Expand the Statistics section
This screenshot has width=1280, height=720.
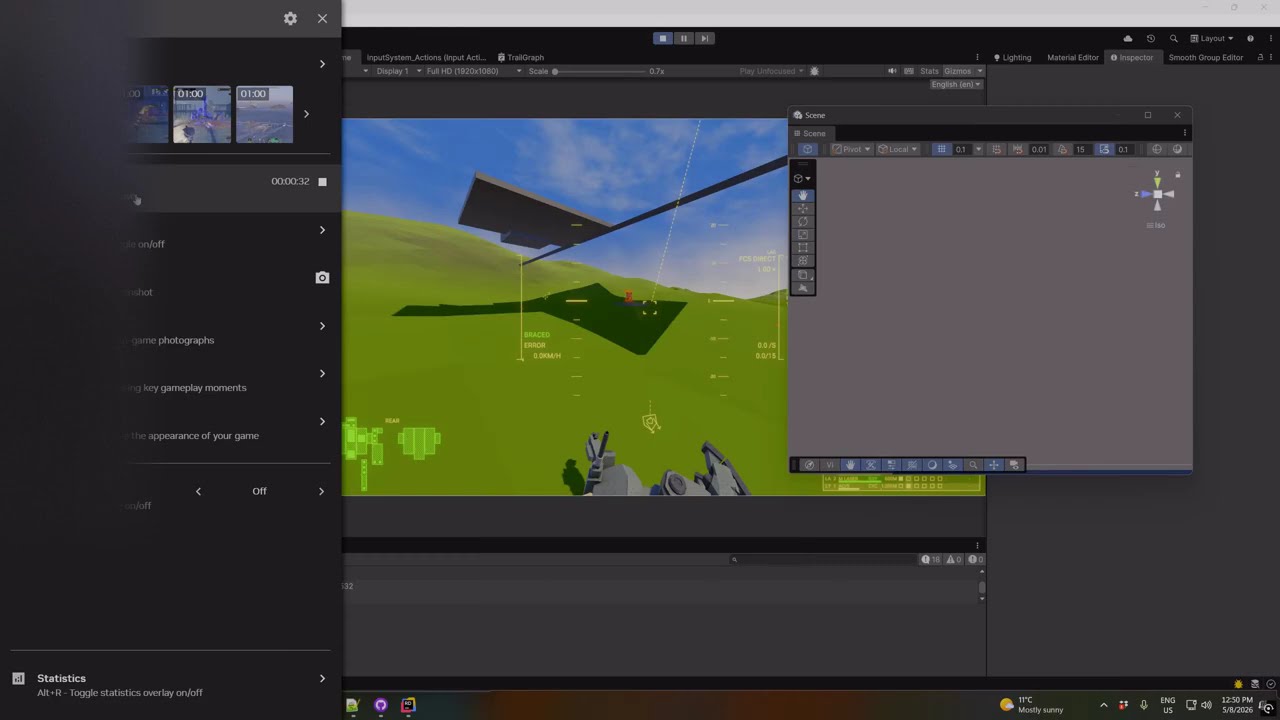point(322,678)
